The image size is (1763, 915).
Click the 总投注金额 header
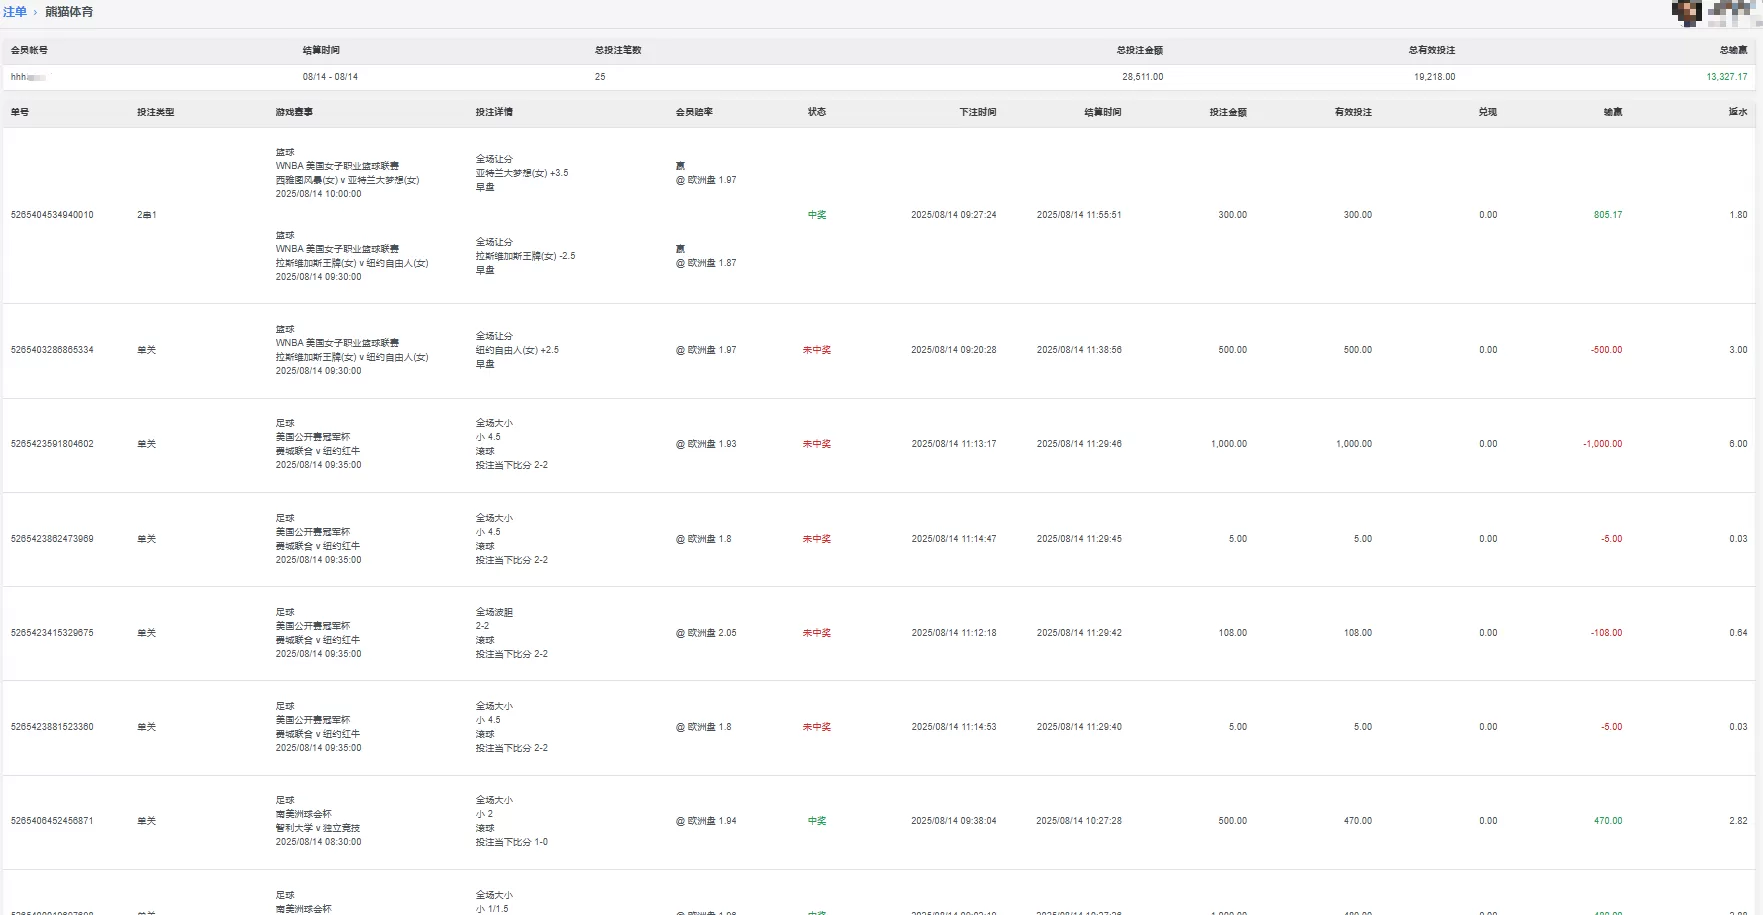[1140, 50]
